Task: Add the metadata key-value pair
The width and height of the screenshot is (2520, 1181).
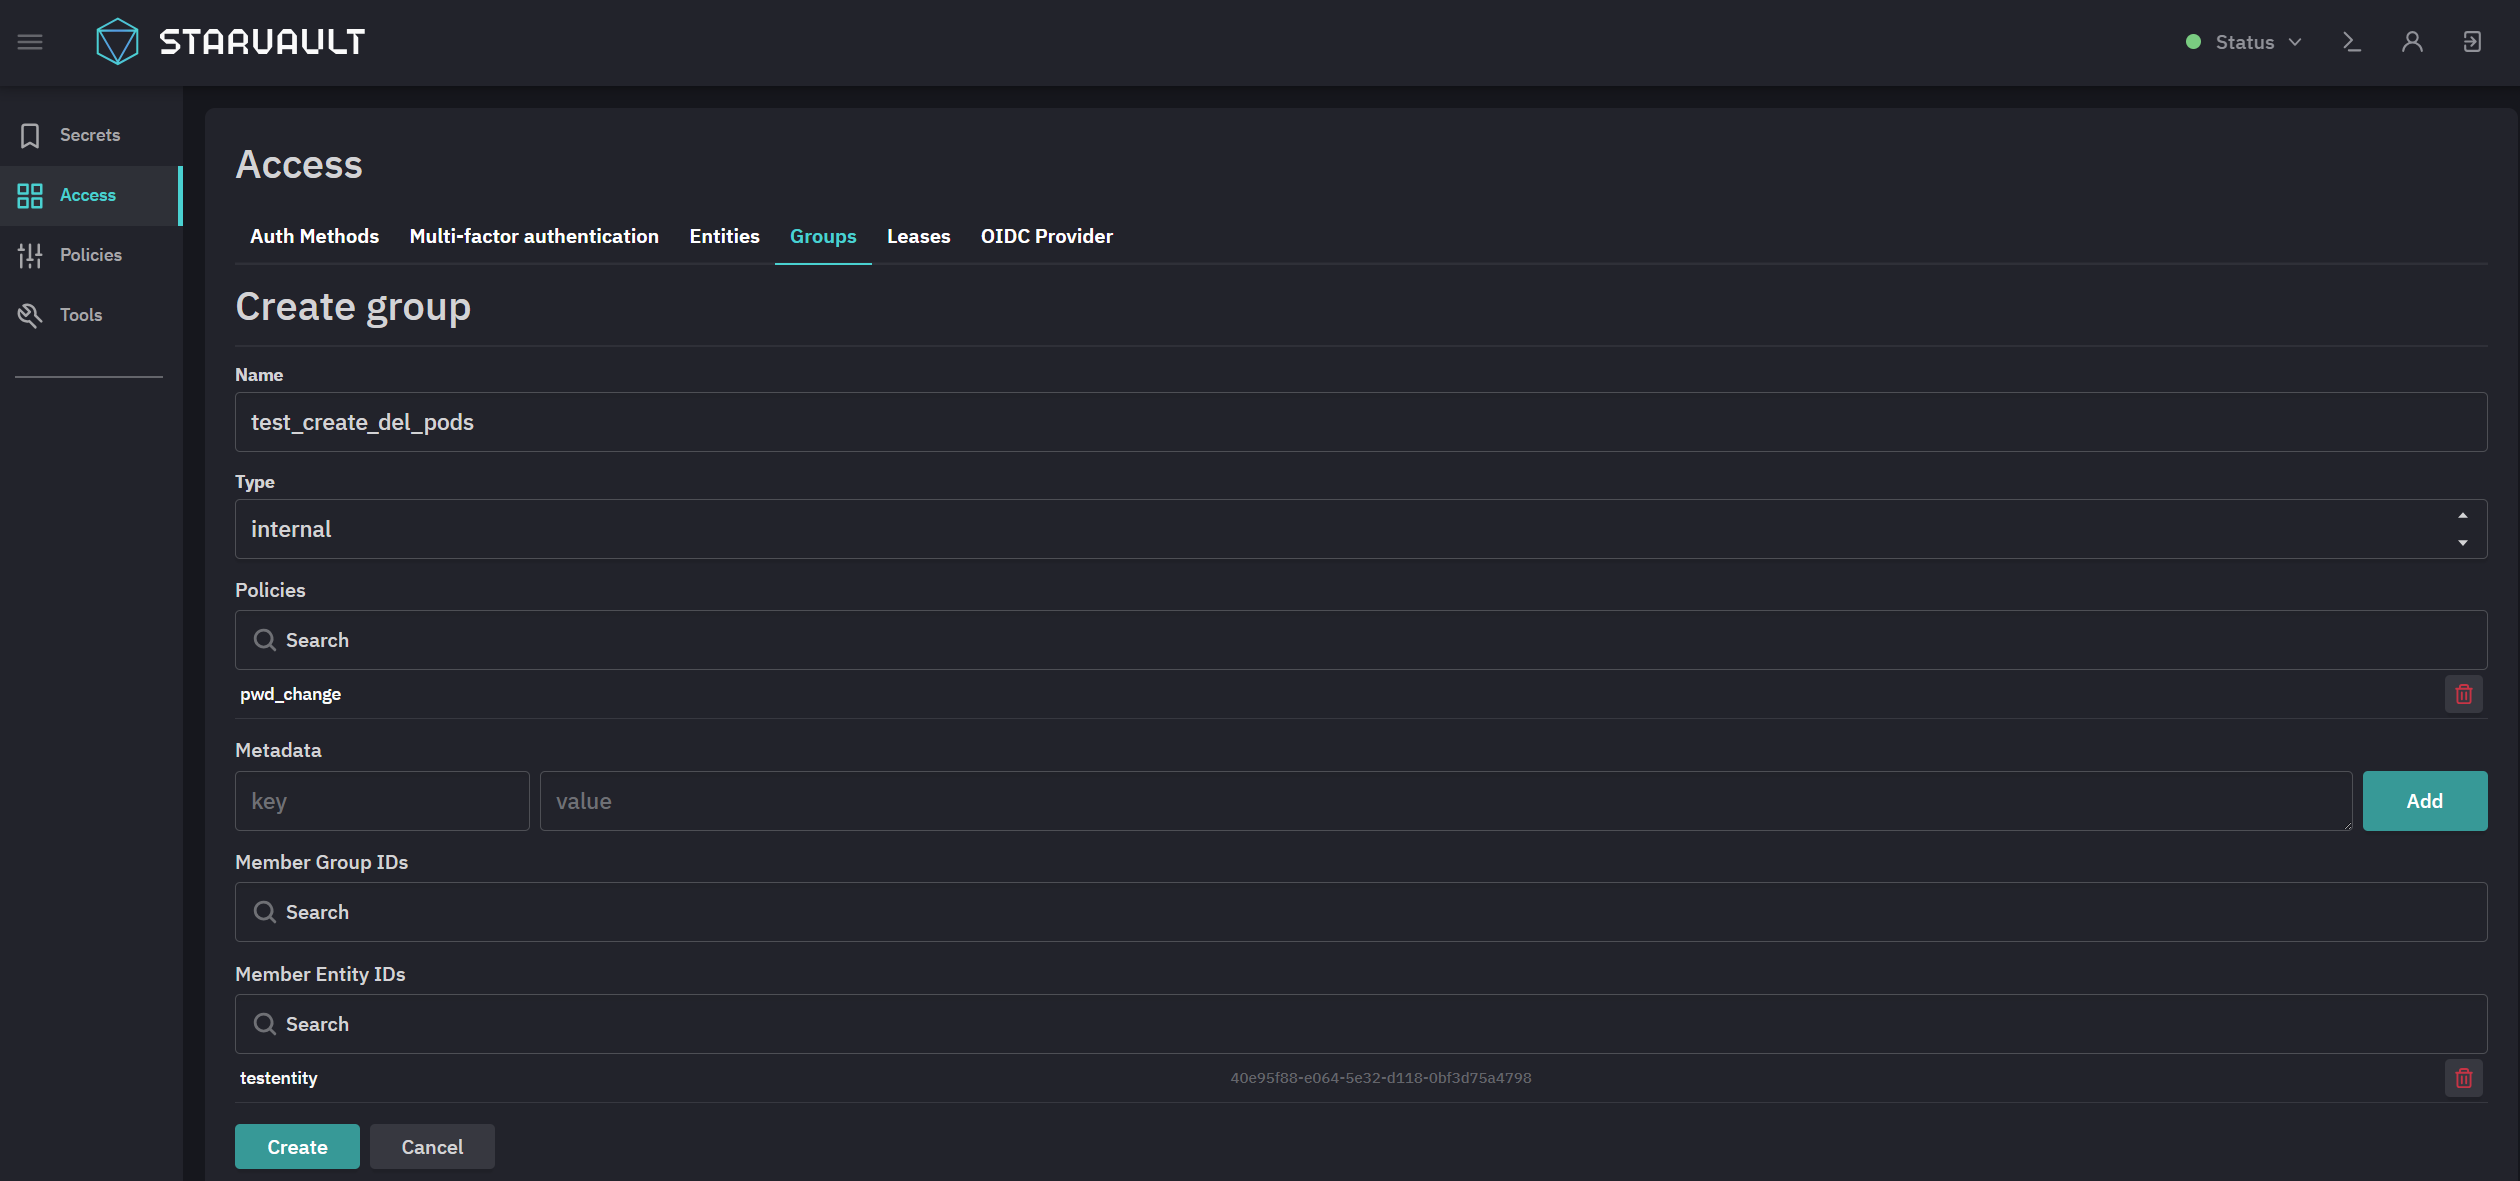Action: [x=2425, y=801]
